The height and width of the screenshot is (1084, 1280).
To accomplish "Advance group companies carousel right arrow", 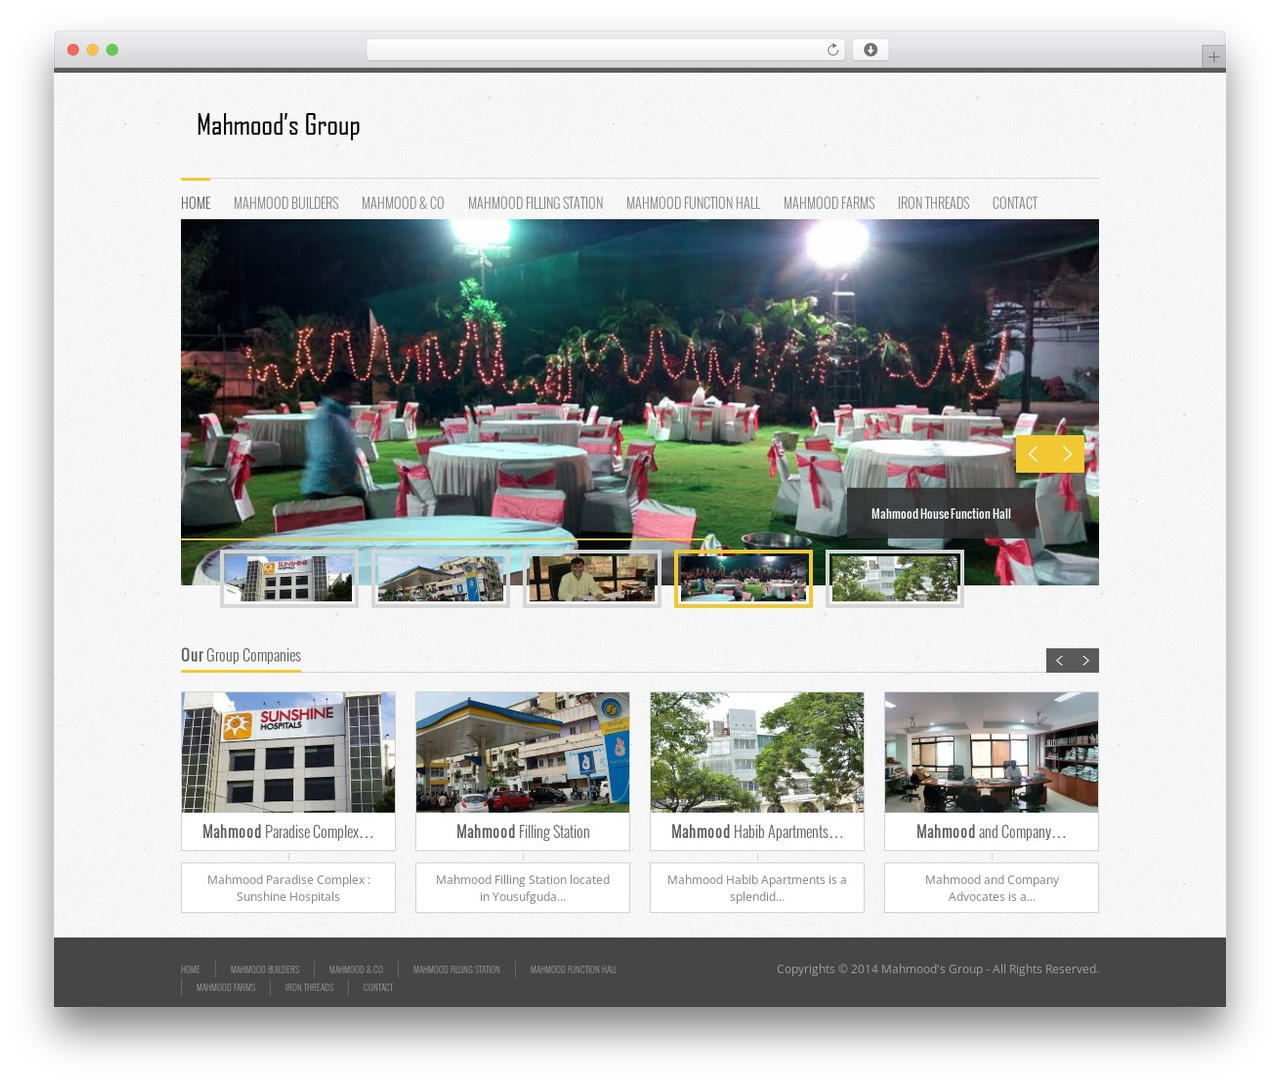I will [1086, 660].
